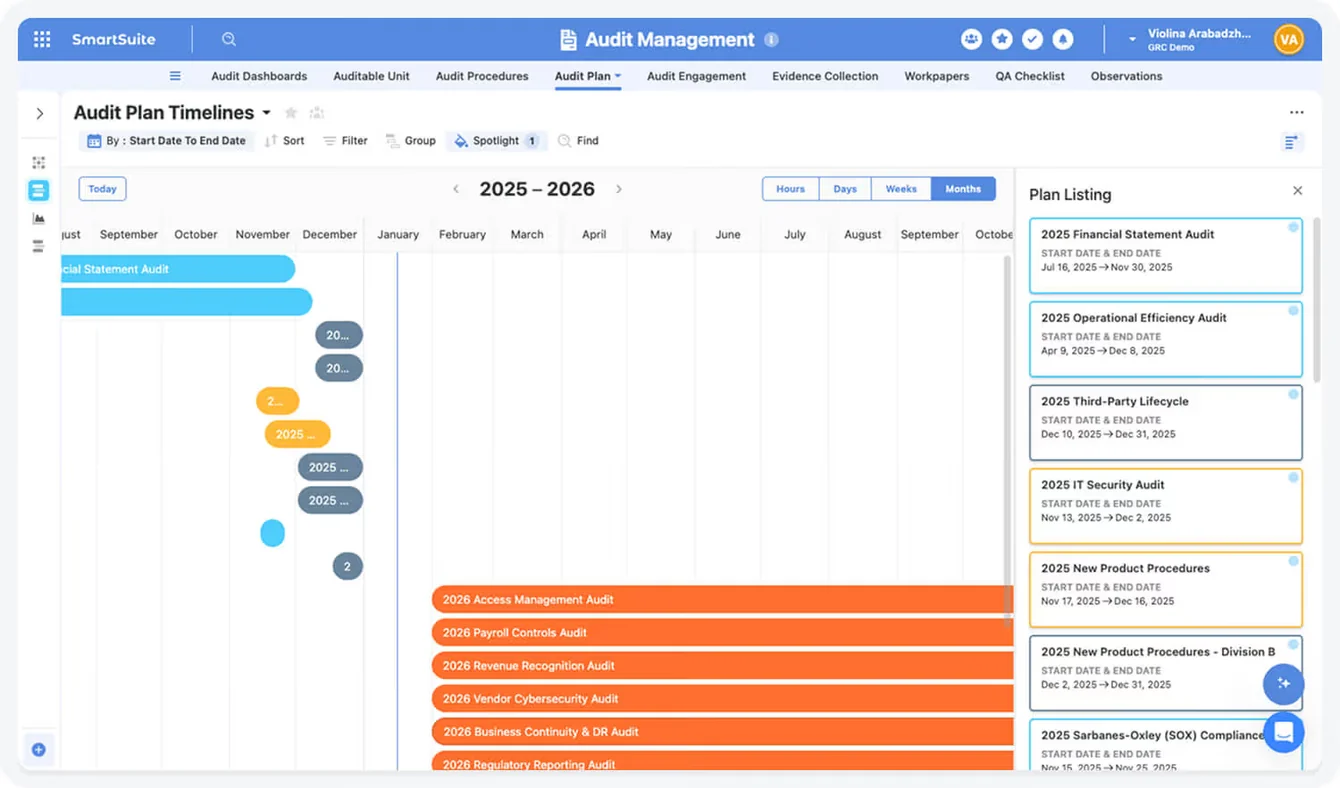
Task: Click the Plan Listing panel scrollbar
Action: pos(1316,299)
